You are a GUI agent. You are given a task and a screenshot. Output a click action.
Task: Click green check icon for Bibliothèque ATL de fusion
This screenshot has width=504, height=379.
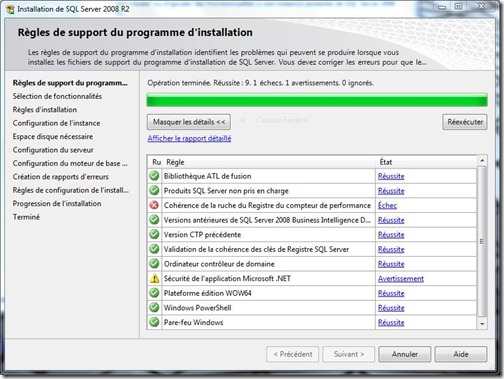coord(154,176)
